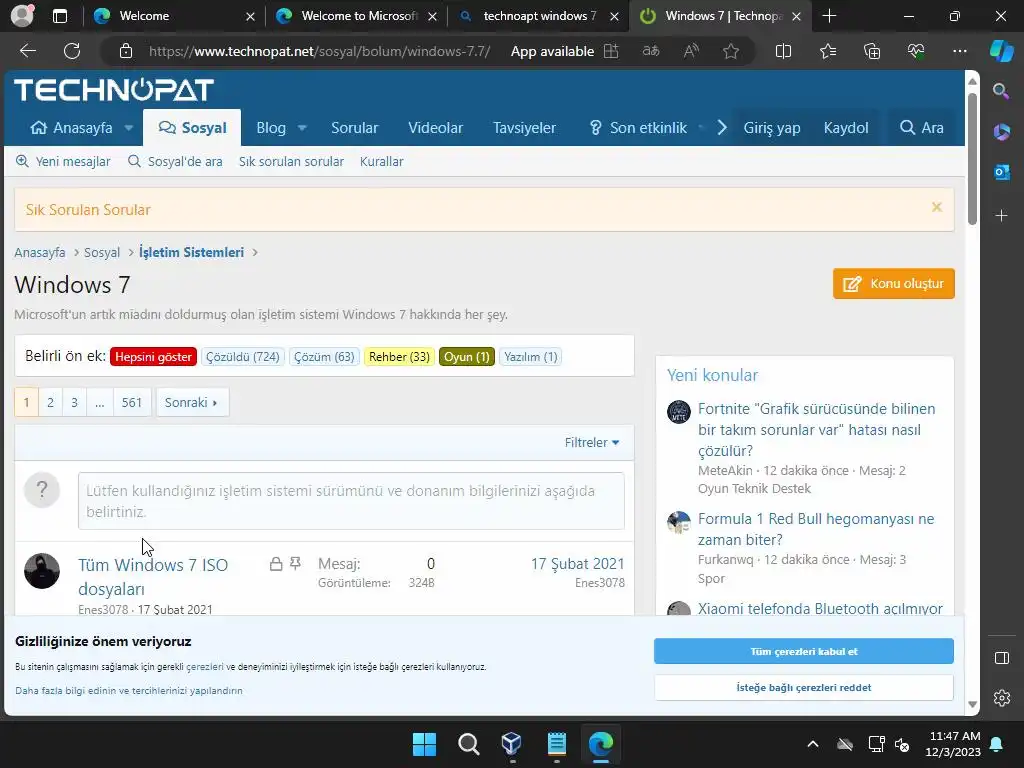The image size is (1024, 768).
Task: Filter by Çözüldü (724) prefix
Action: pos(243,357)
